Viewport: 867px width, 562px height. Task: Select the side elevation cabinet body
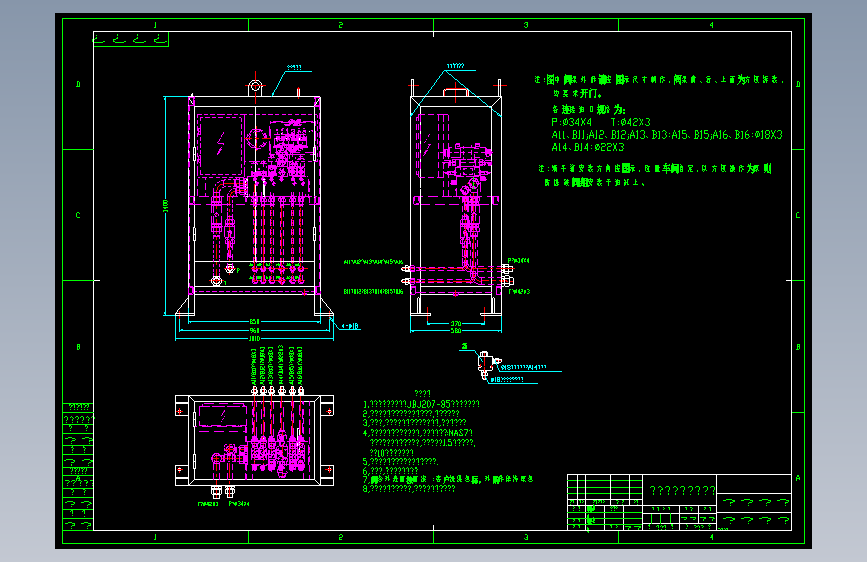point(456,206)
